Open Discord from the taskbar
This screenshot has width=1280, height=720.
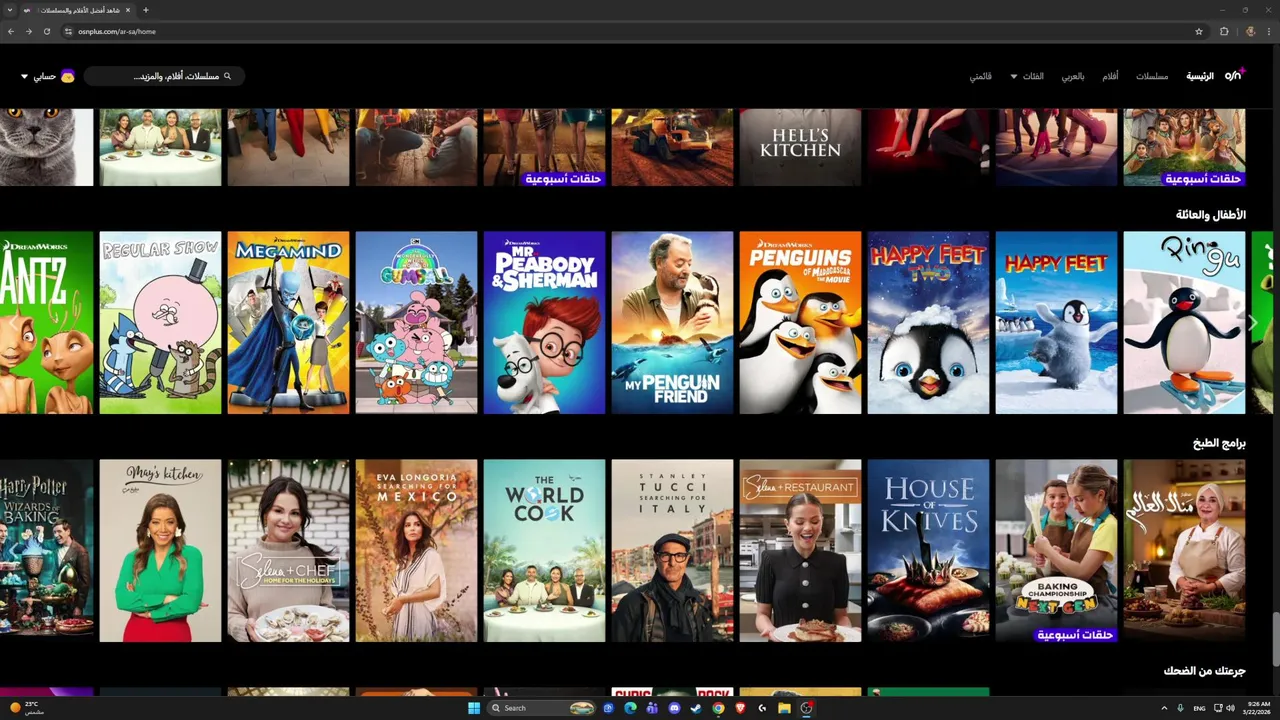(x=674, y=708)
